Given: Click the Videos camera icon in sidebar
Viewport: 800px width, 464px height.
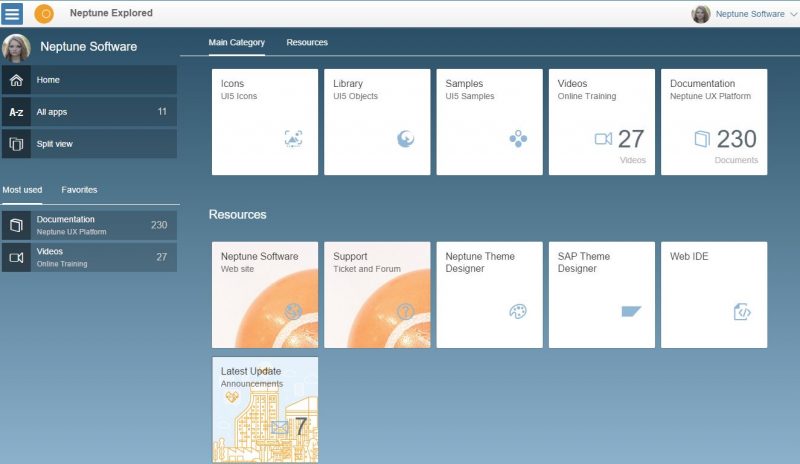Looking at the screenshot, I should click(16, 257).
